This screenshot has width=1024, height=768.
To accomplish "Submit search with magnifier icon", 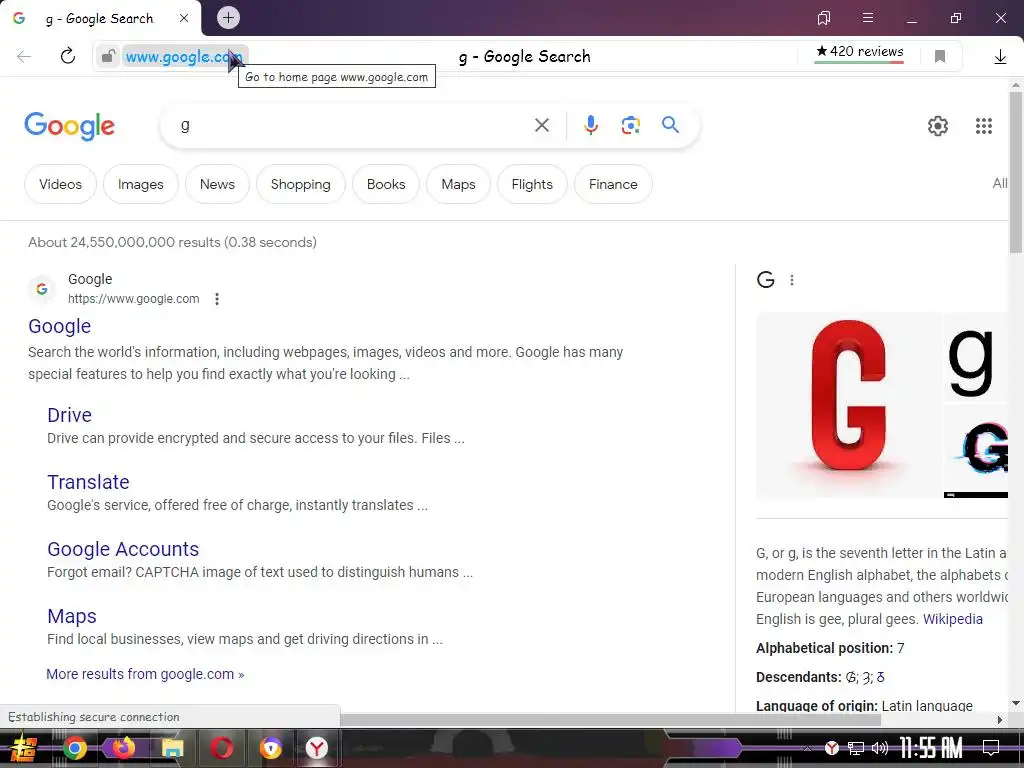I will [671, 125].
